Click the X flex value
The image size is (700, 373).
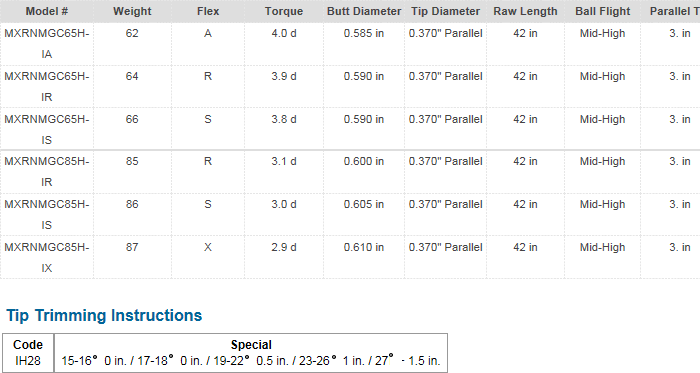coord(208,247)
